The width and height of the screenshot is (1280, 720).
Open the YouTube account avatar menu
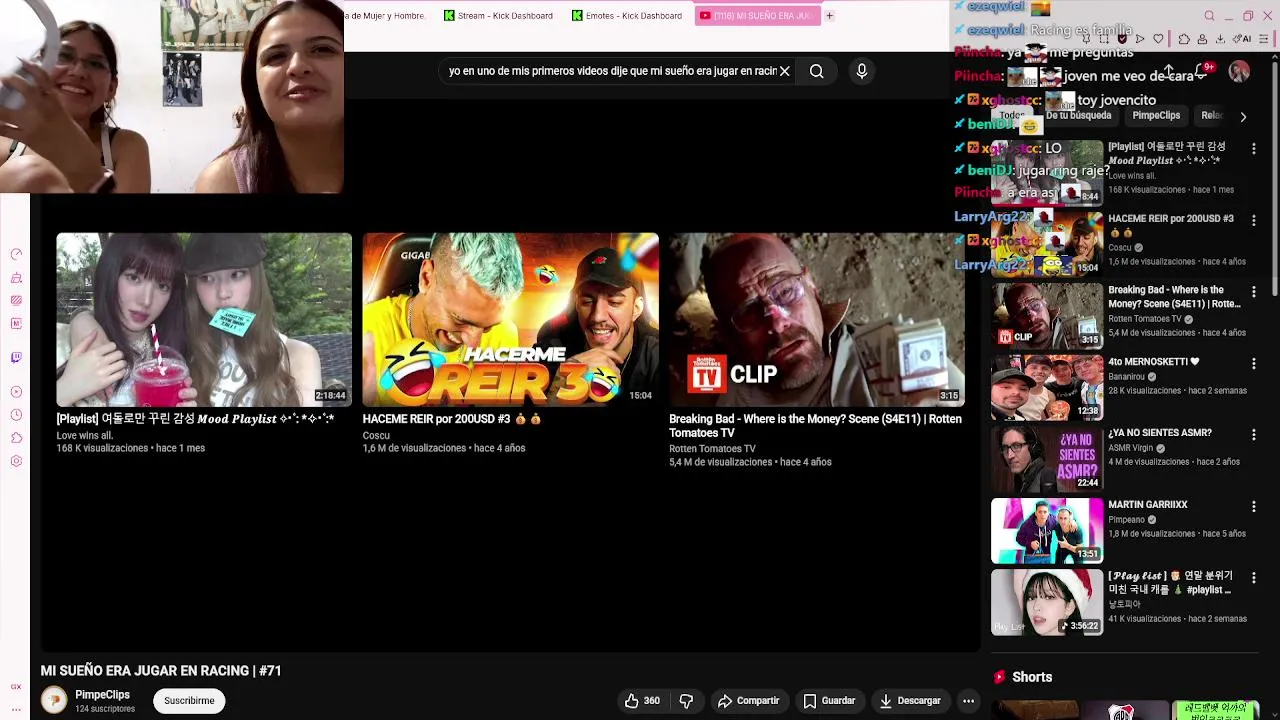[x=1239, y=72]
